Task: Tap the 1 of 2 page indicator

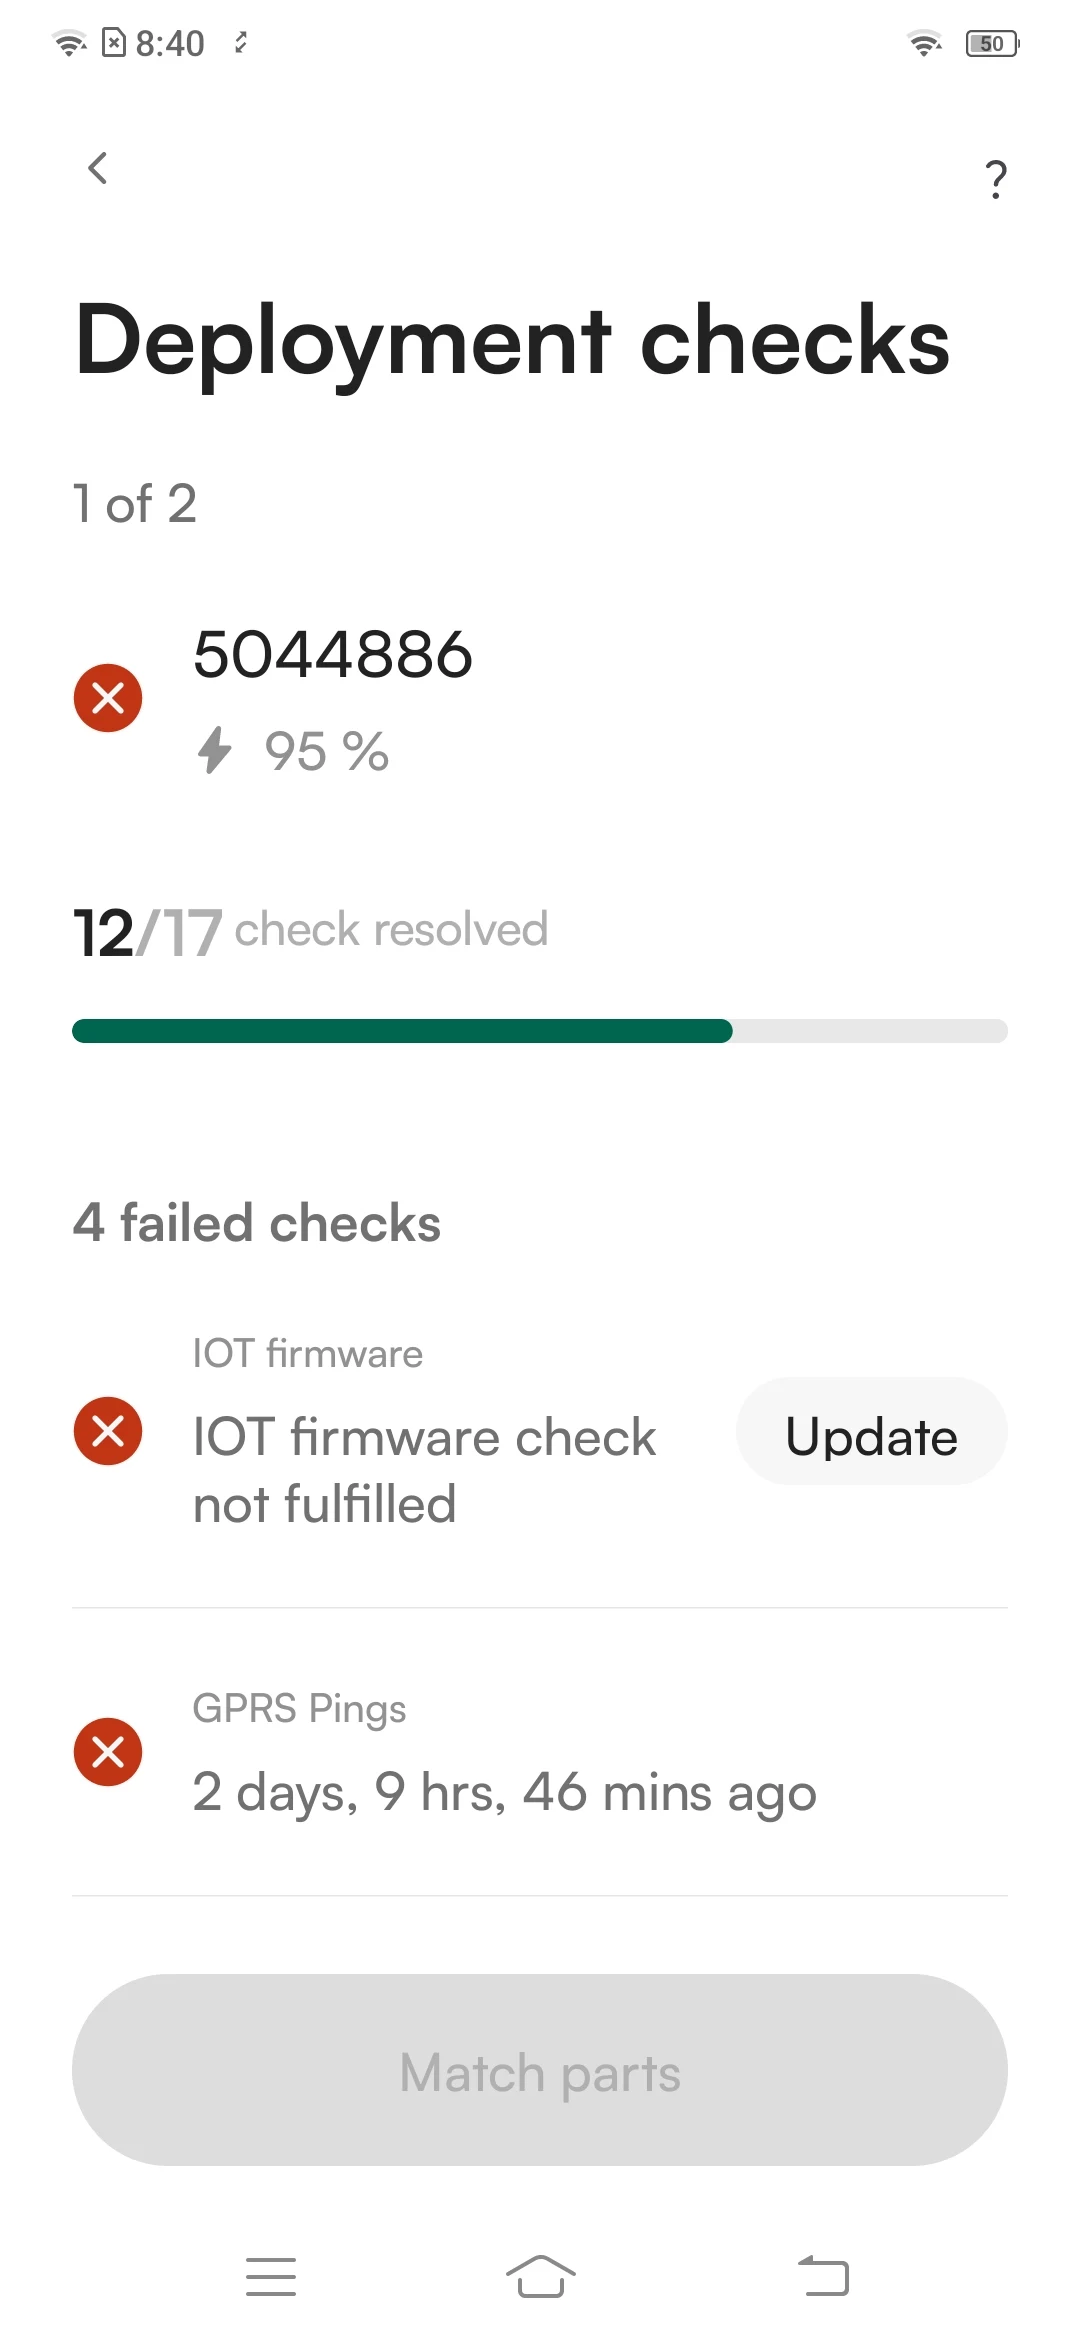Action: click(x=134, y=503)
